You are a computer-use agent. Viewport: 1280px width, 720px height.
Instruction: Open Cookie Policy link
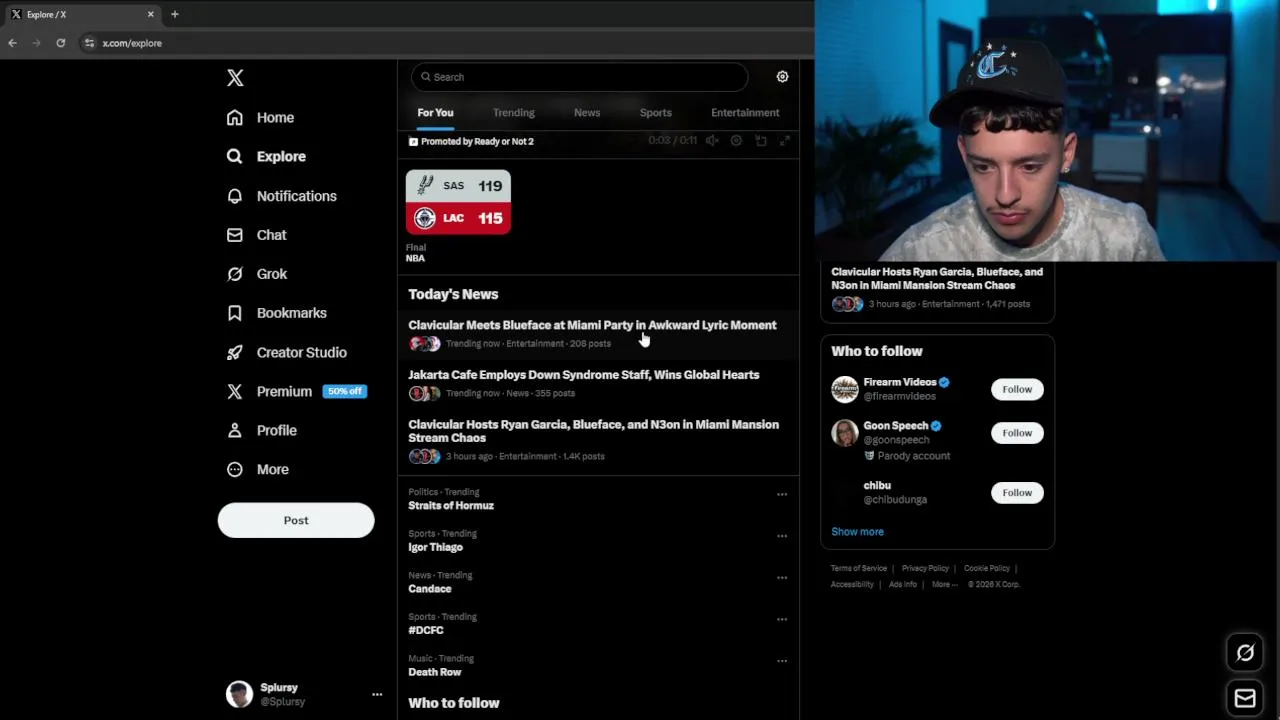[x=987, y=568]
